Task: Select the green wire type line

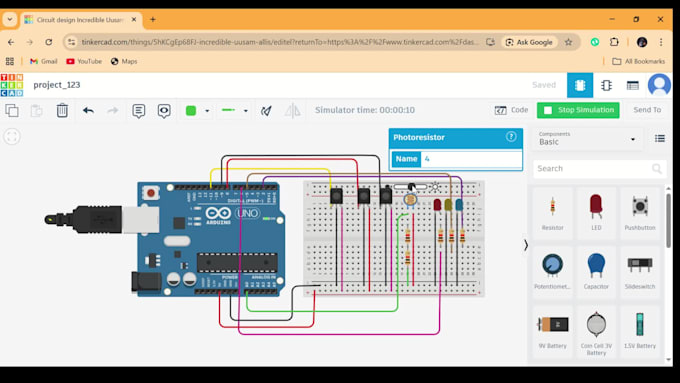Action: (228, 110)
